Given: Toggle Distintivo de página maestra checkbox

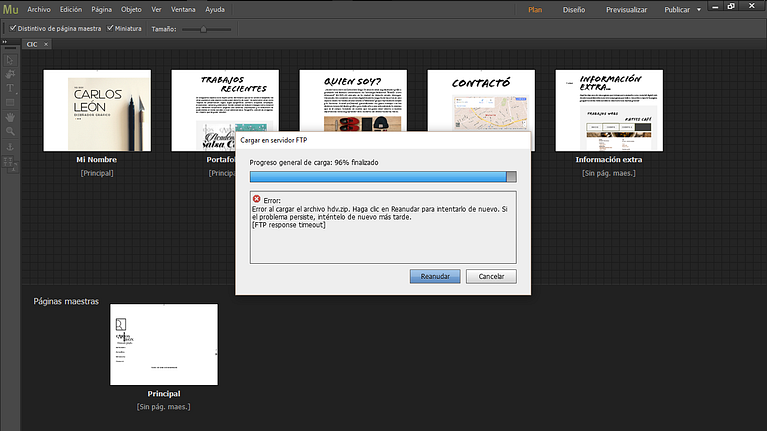Looking at the screenshot, I should [x=12, y=28].
